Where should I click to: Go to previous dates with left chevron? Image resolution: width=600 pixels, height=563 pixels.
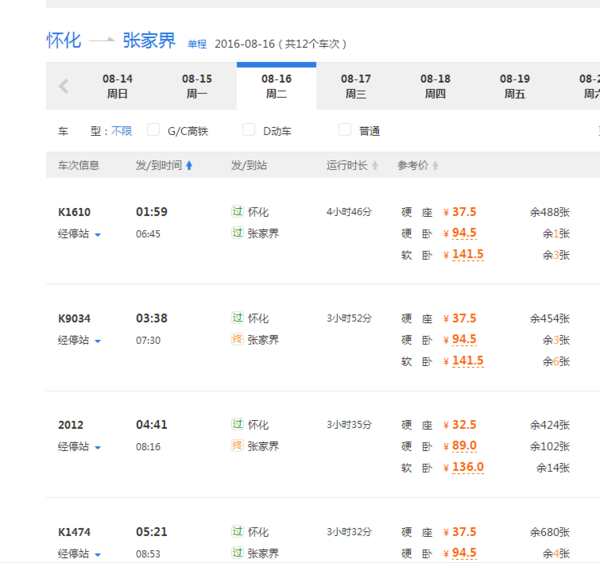(x=64, y=86)
